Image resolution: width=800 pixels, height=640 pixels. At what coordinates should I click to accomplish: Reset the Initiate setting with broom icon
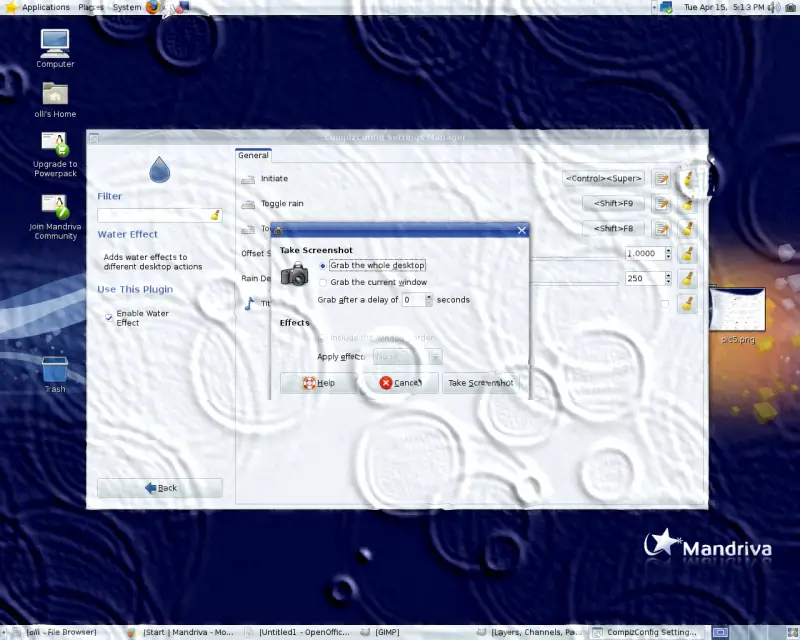pos(688,179)
